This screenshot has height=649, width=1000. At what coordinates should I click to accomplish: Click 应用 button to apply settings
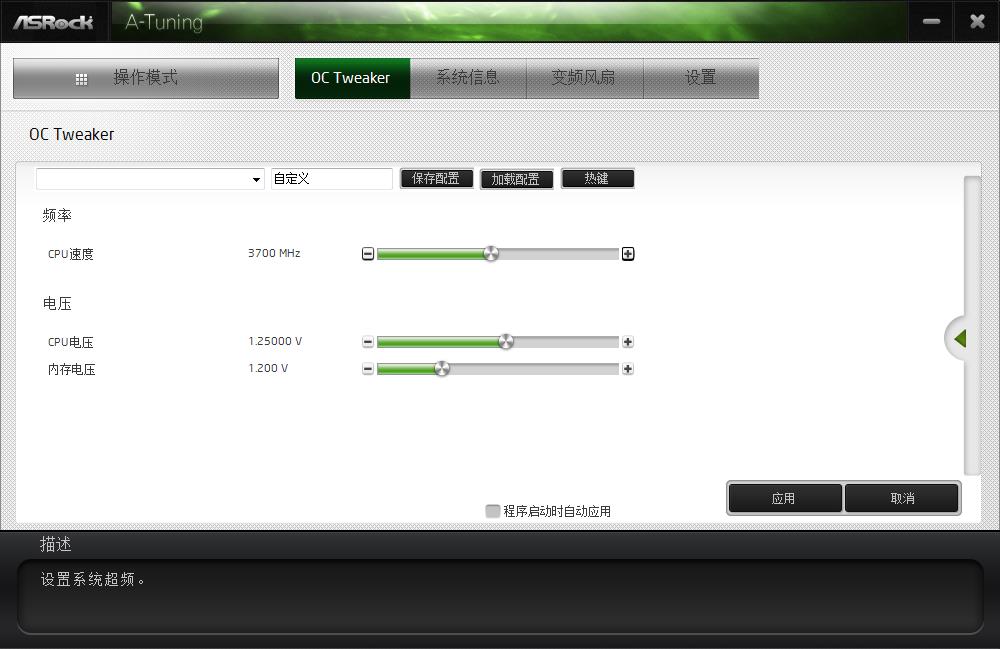(x=785, y=498)
